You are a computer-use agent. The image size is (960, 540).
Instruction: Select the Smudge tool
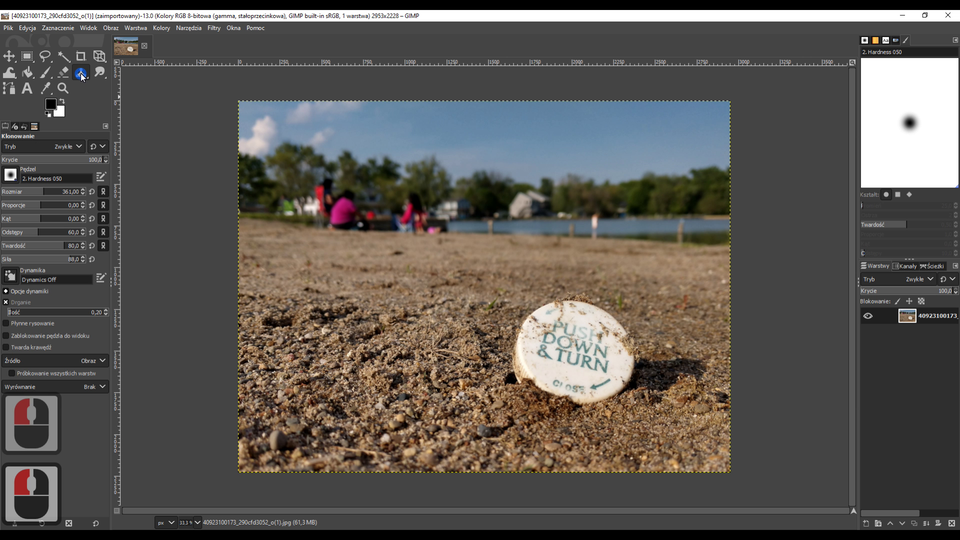99,73
